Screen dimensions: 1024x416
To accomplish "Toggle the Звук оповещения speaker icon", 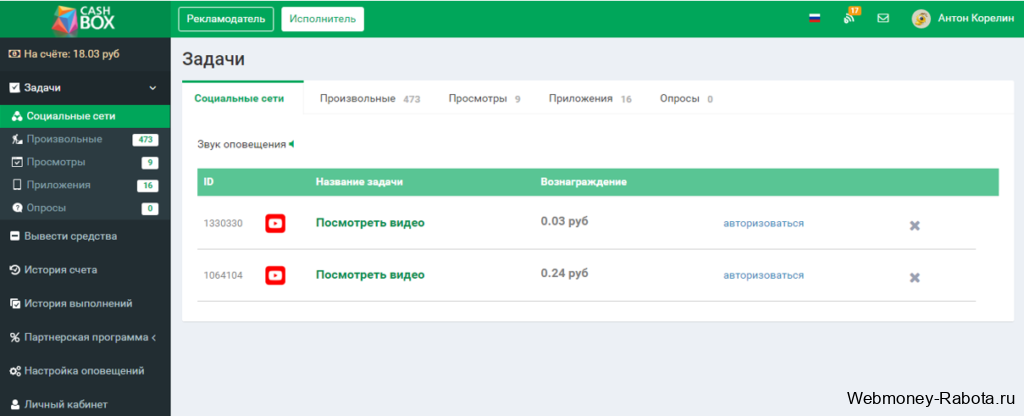I will click(x=291, y=144).
